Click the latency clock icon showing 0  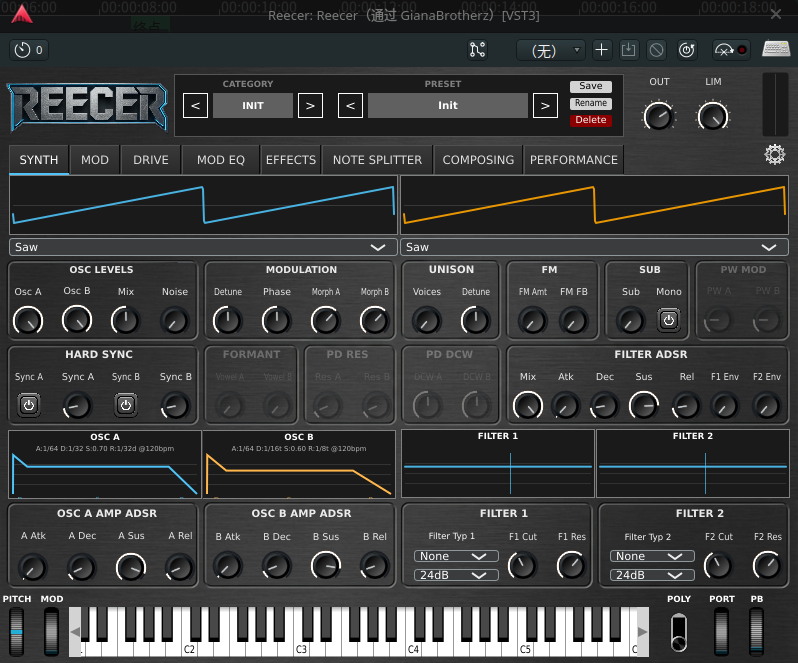[x=29, y=50]
